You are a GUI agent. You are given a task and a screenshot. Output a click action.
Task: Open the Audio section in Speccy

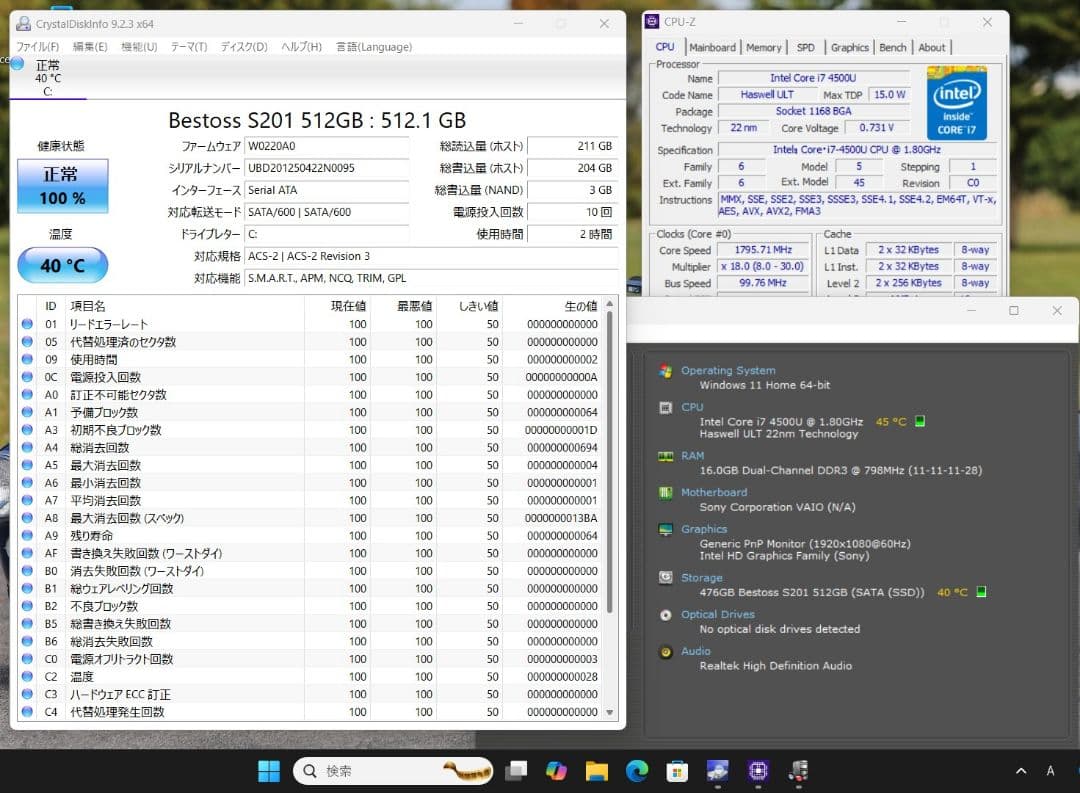[x=665, y=651]
